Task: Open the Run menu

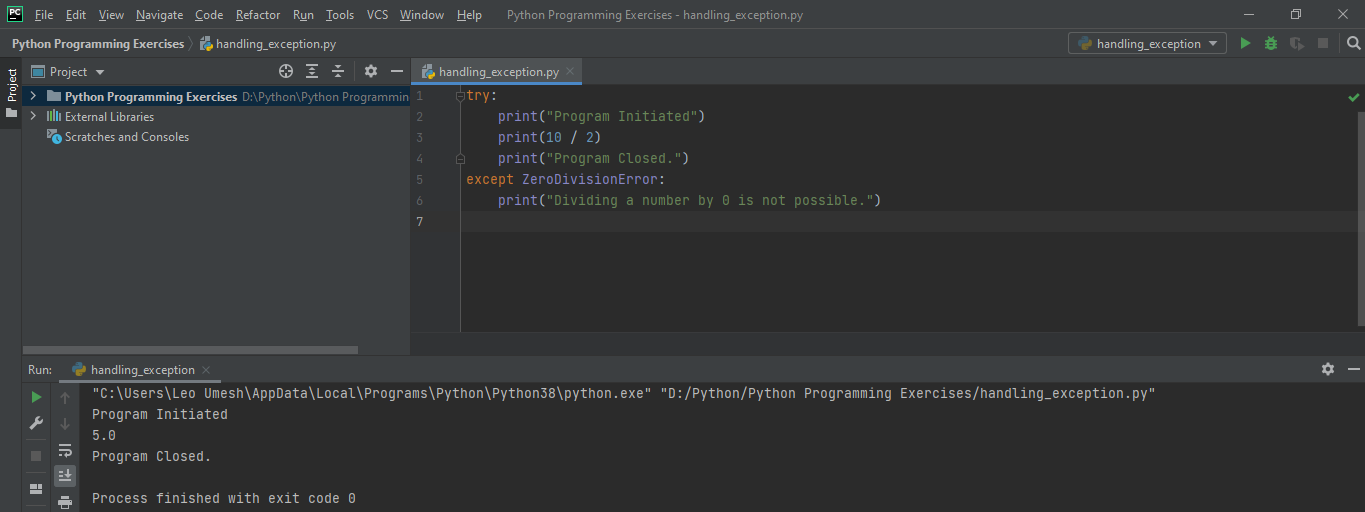Action: [303, 15]
